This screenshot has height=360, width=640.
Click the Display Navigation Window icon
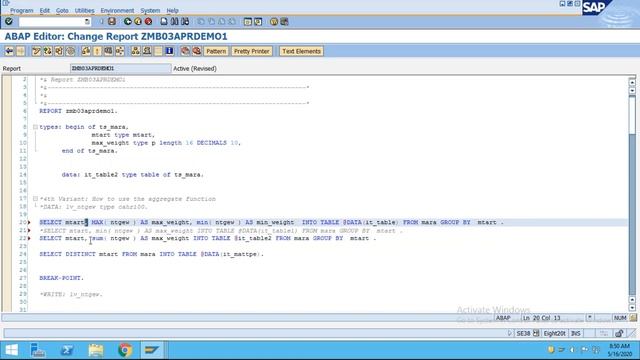pyautogui.click(x=147, y=51)
